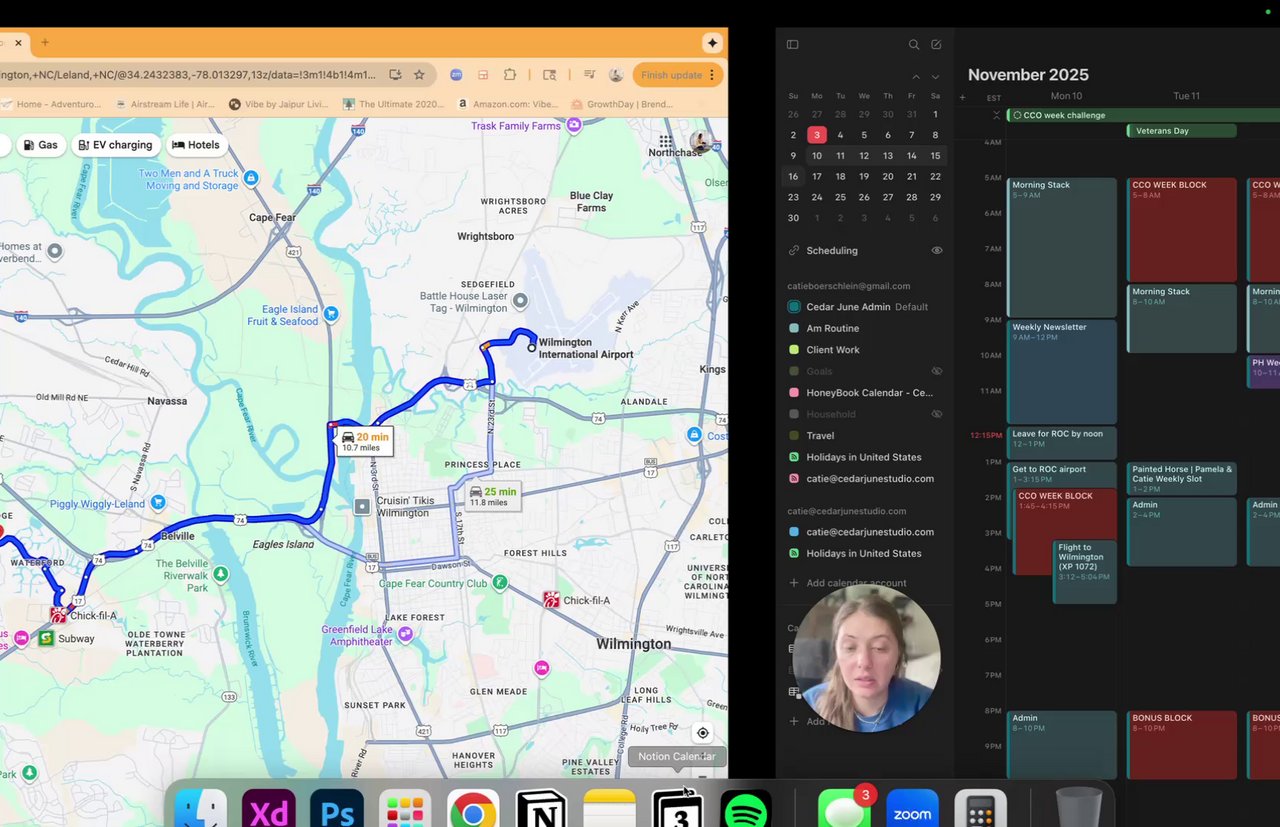Open Google apps grid on Maps
1280x827 pixels.
pyautogui.click(x=666, y=143)
